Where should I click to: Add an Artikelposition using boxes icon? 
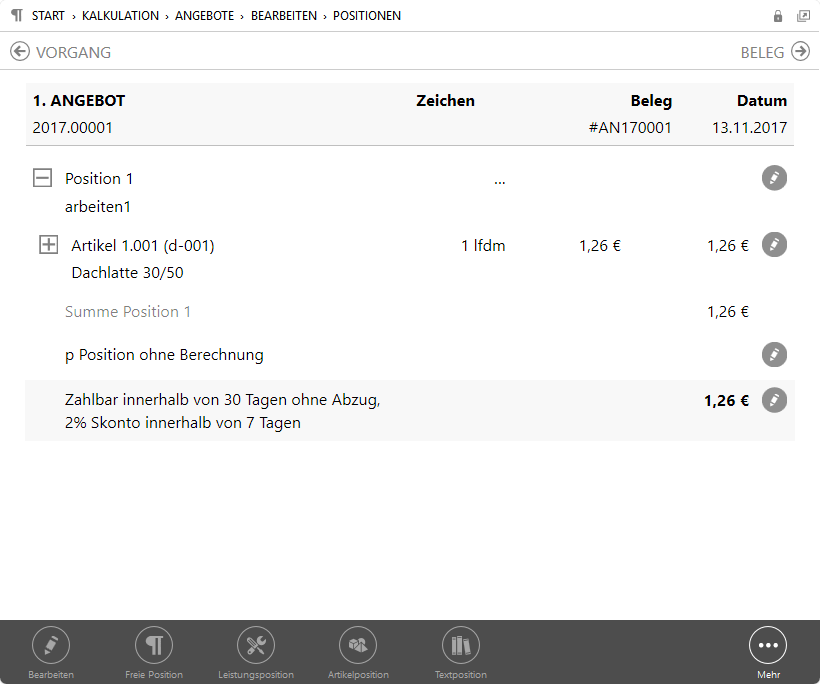tap(358, 646)
